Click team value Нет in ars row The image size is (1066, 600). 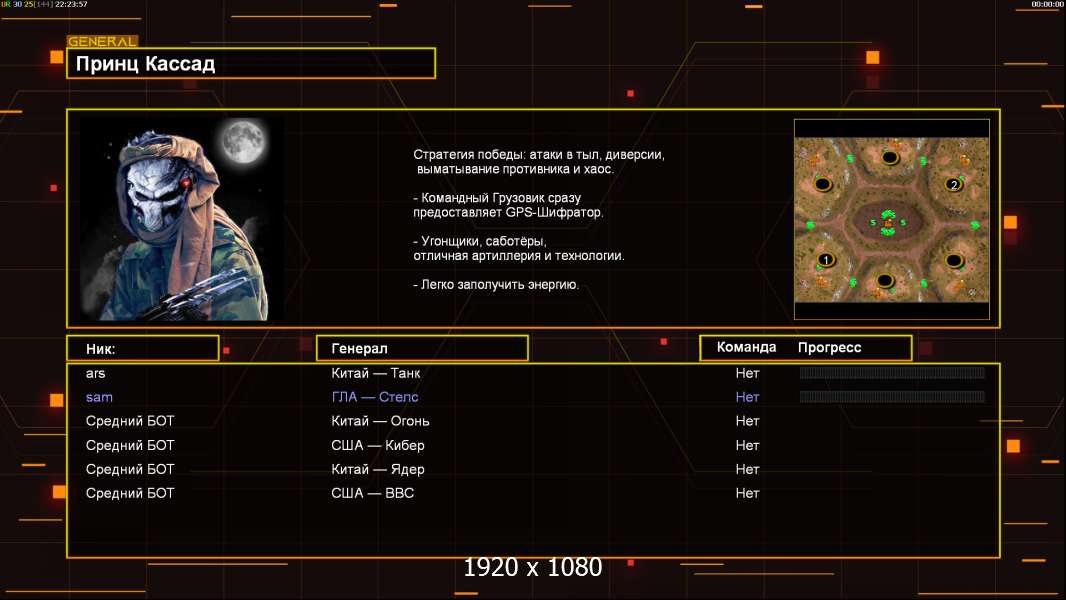(x=747, y=373)
